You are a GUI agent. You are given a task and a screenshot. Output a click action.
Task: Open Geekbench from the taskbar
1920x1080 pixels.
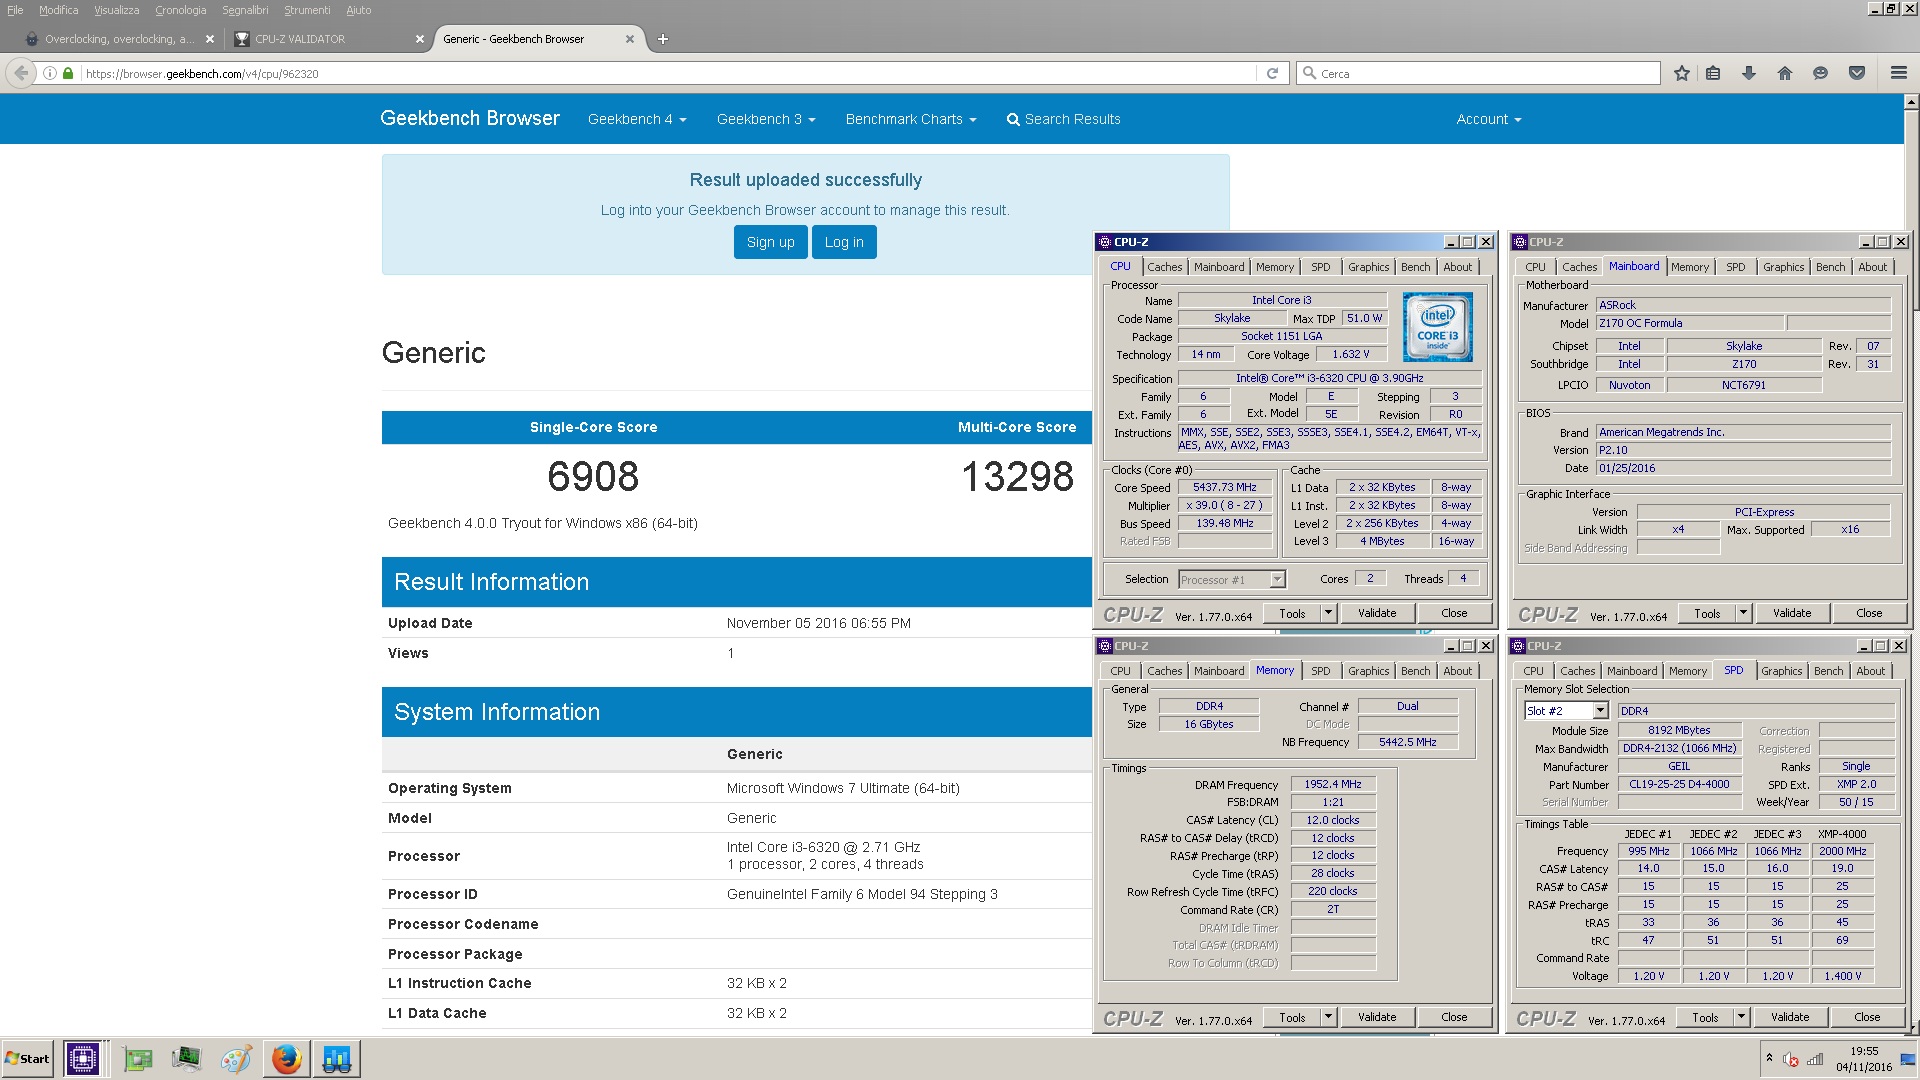click(336, 1058)
